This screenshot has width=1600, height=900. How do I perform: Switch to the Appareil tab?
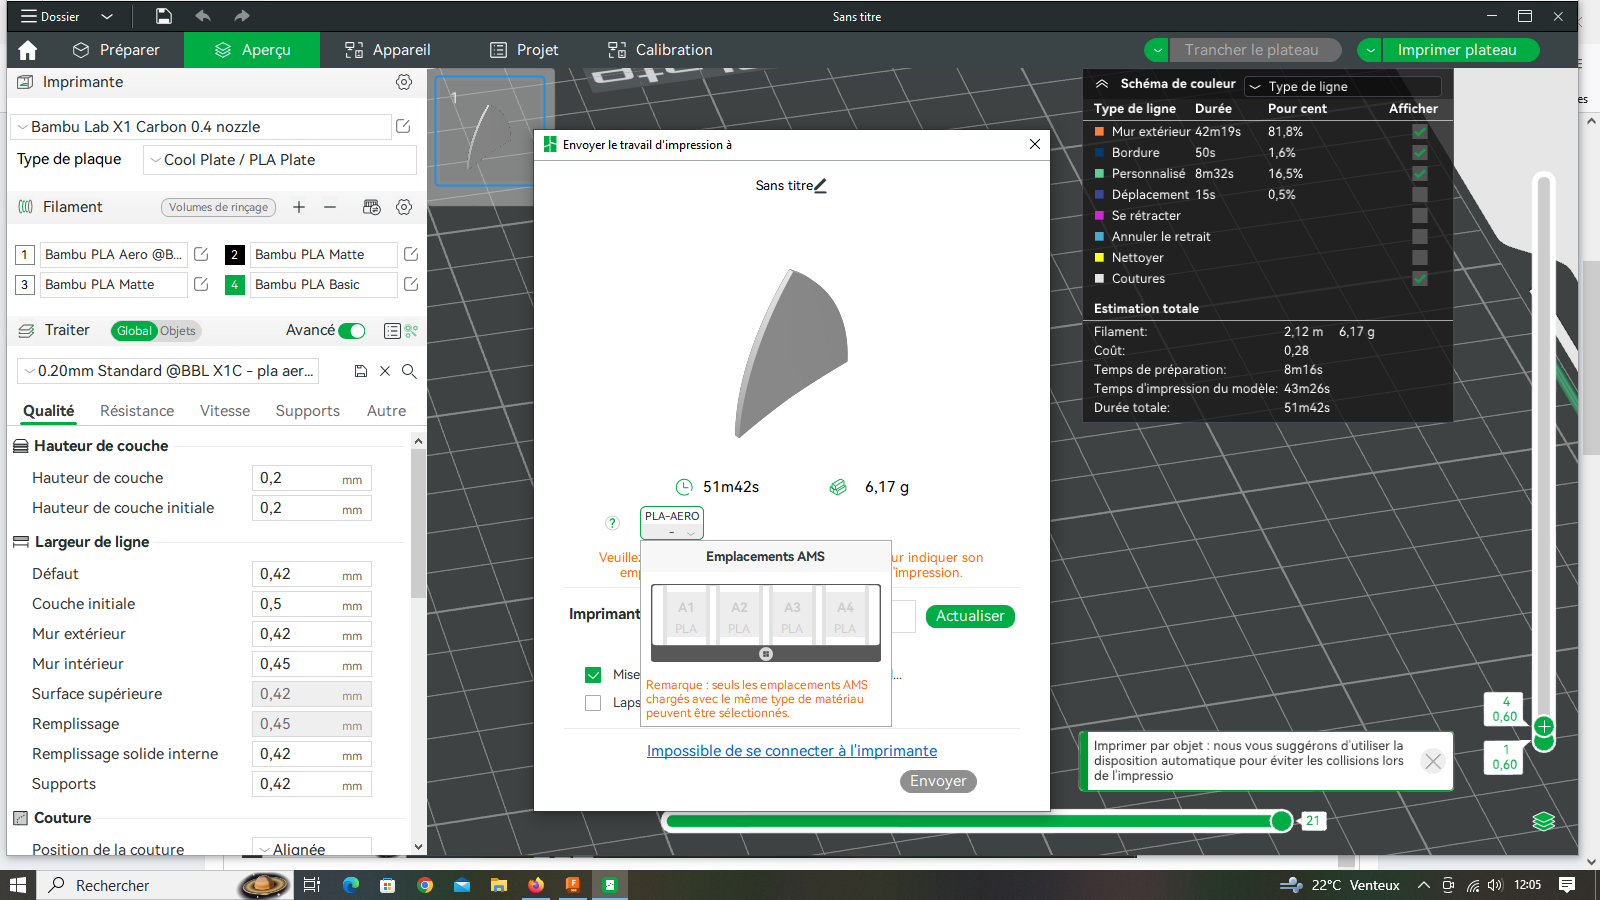(x=387, y=50)
